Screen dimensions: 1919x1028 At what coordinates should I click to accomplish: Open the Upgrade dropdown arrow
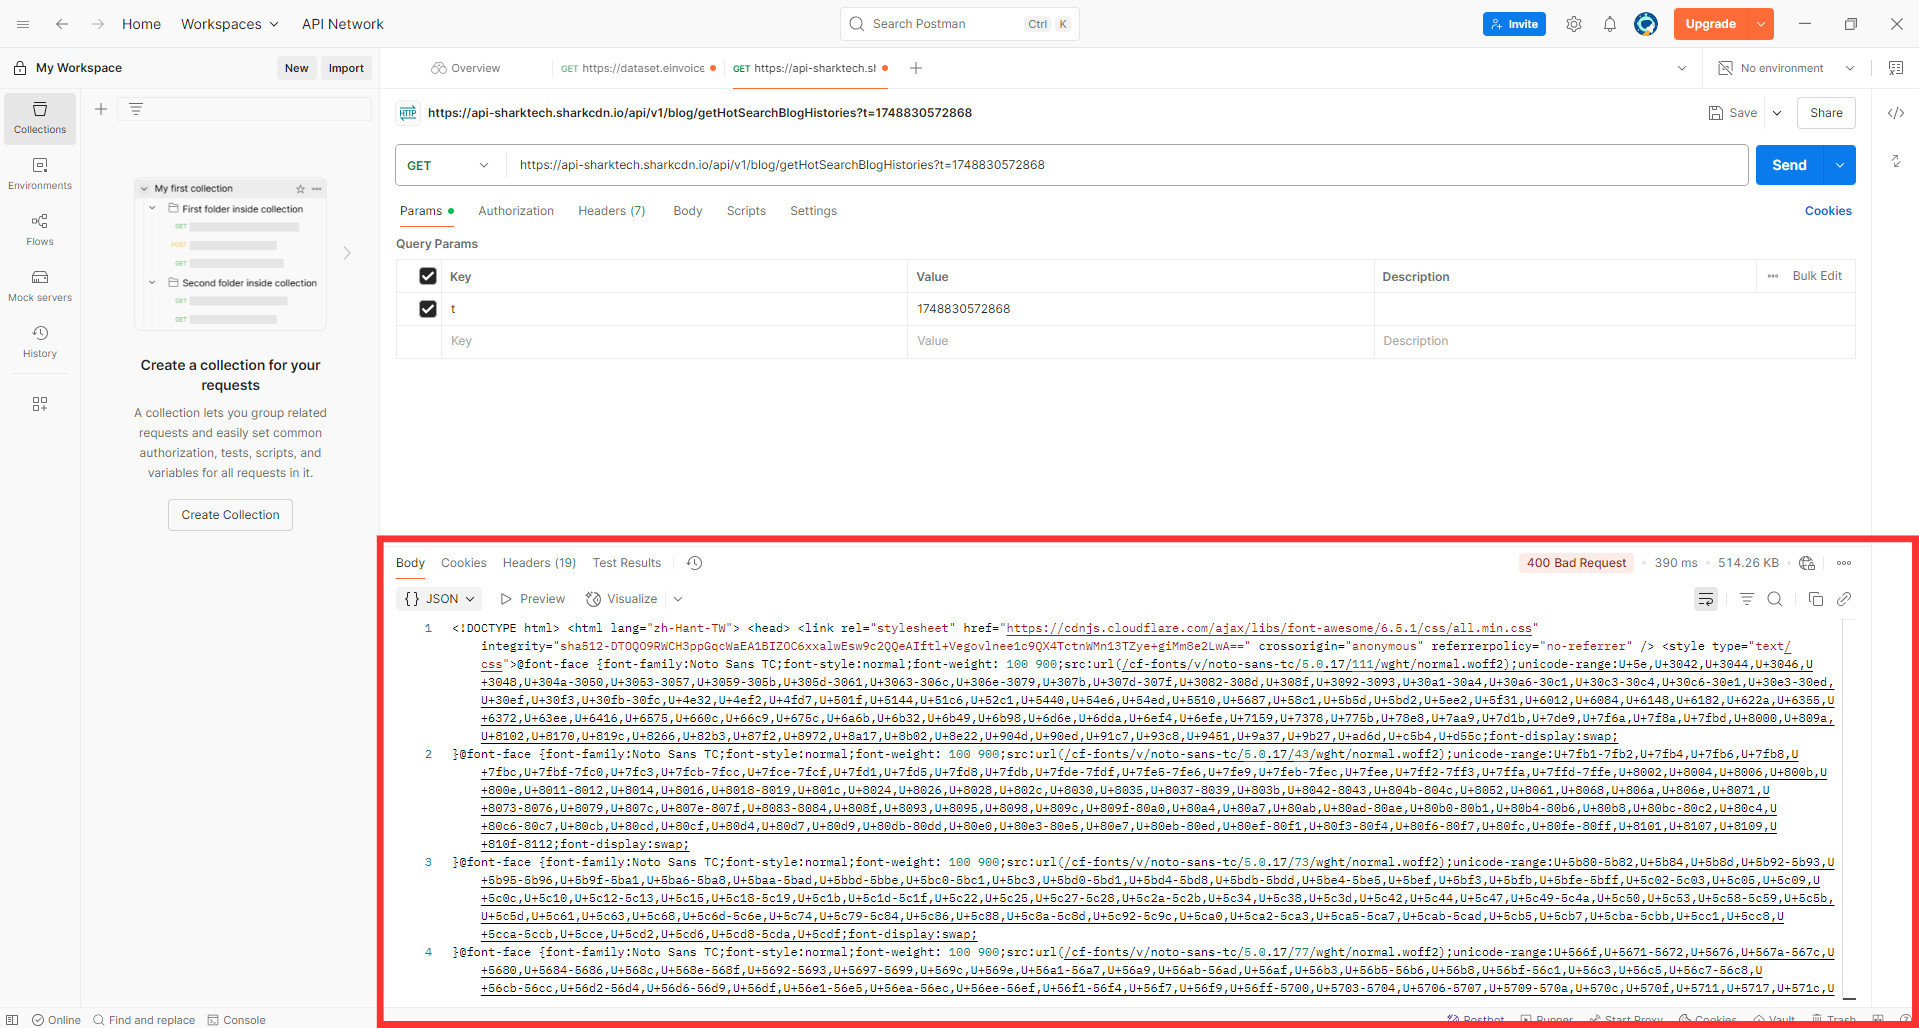pyautogui.click(x=1761, y=24)
